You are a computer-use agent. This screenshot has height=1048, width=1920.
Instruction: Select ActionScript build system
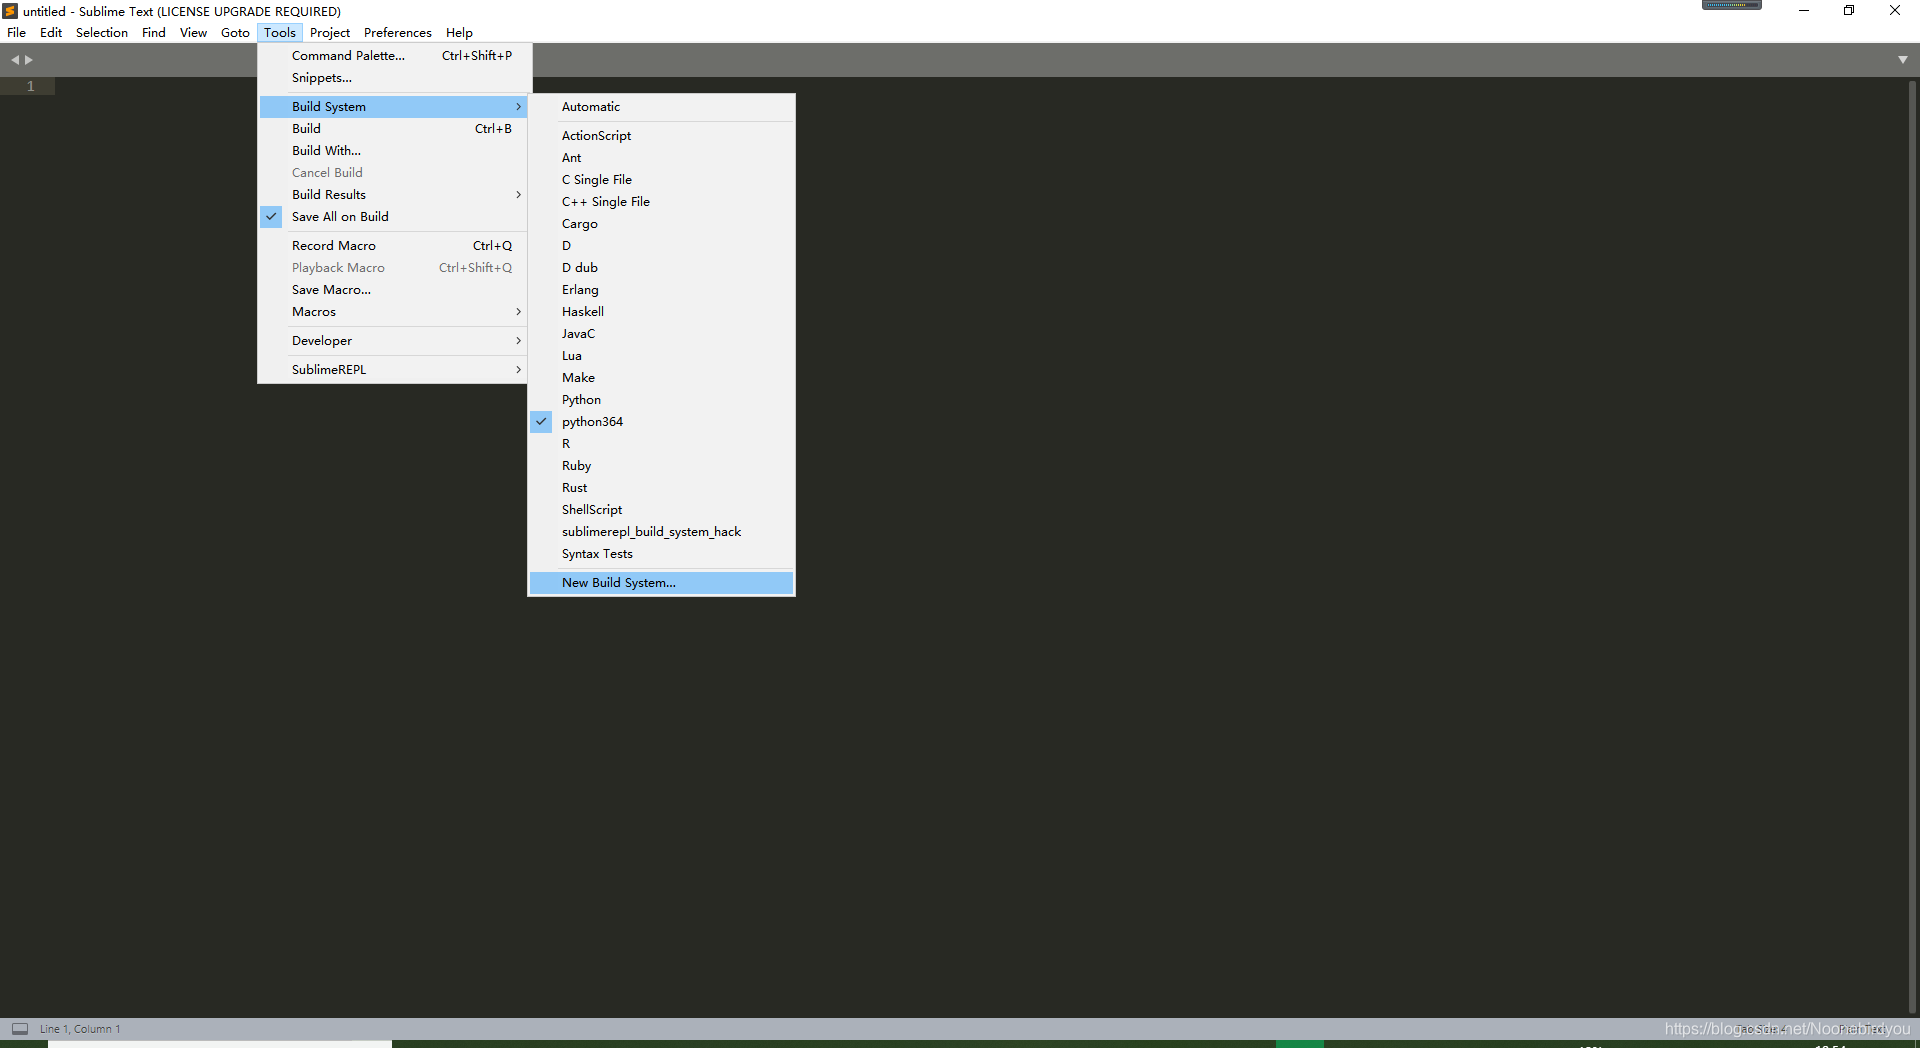click(x=662, y=136)
